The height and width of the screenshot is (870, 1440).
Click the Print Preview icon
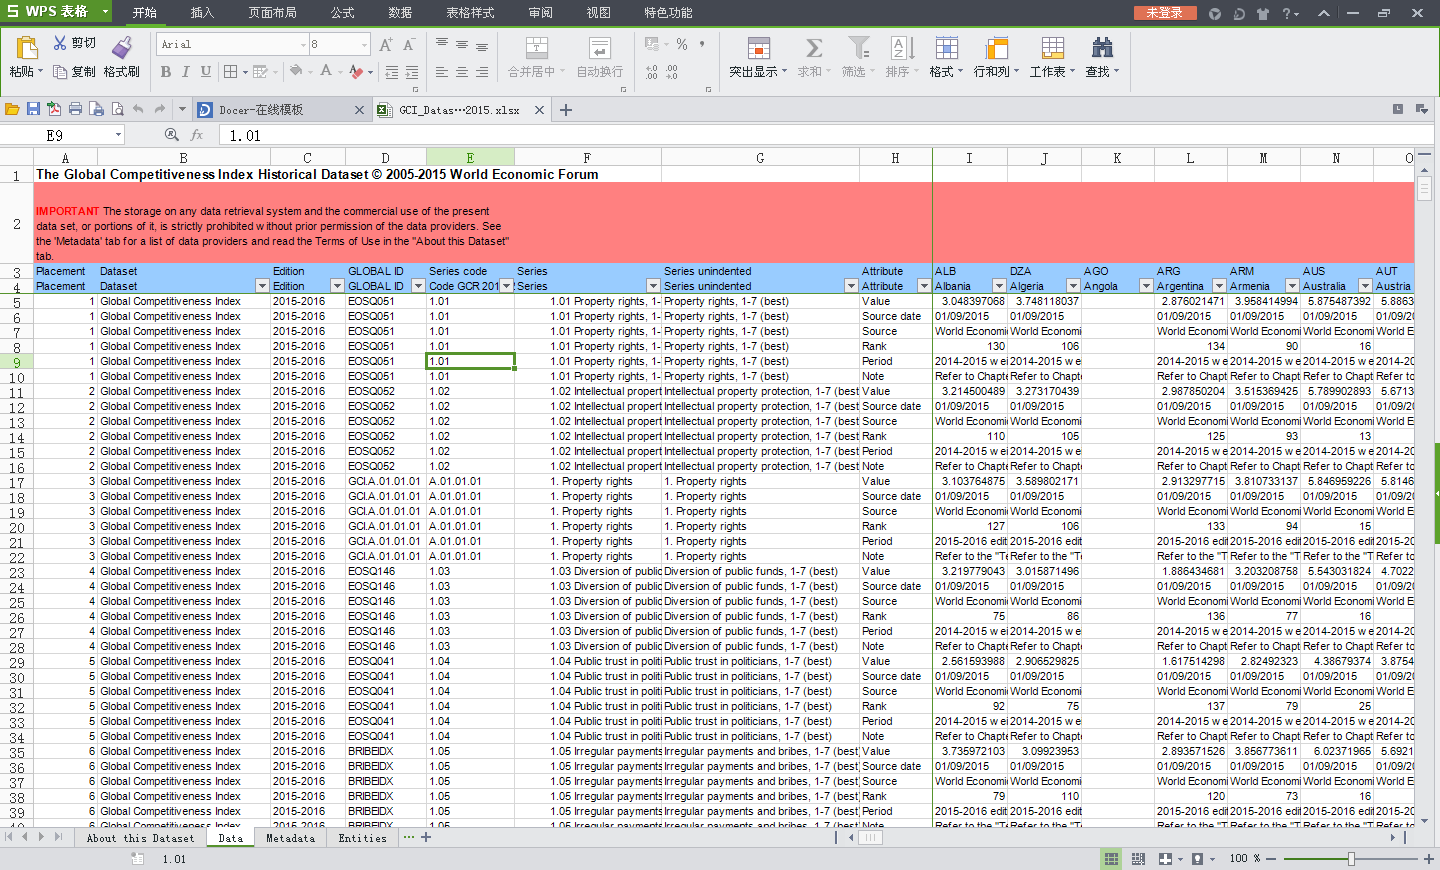coord(117,109)
